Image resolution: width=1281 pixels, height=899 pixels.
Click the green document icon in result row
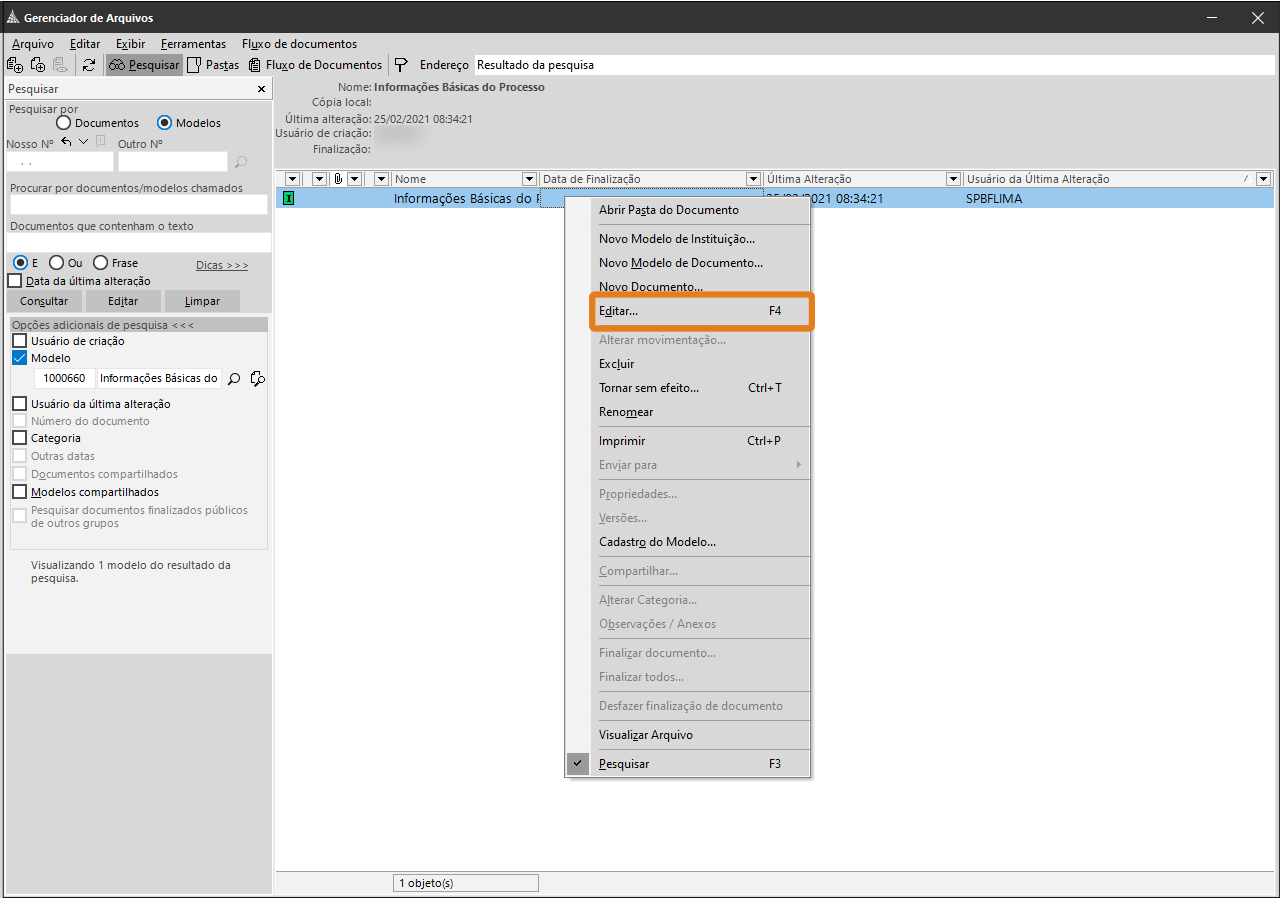[x=289, y=198]
